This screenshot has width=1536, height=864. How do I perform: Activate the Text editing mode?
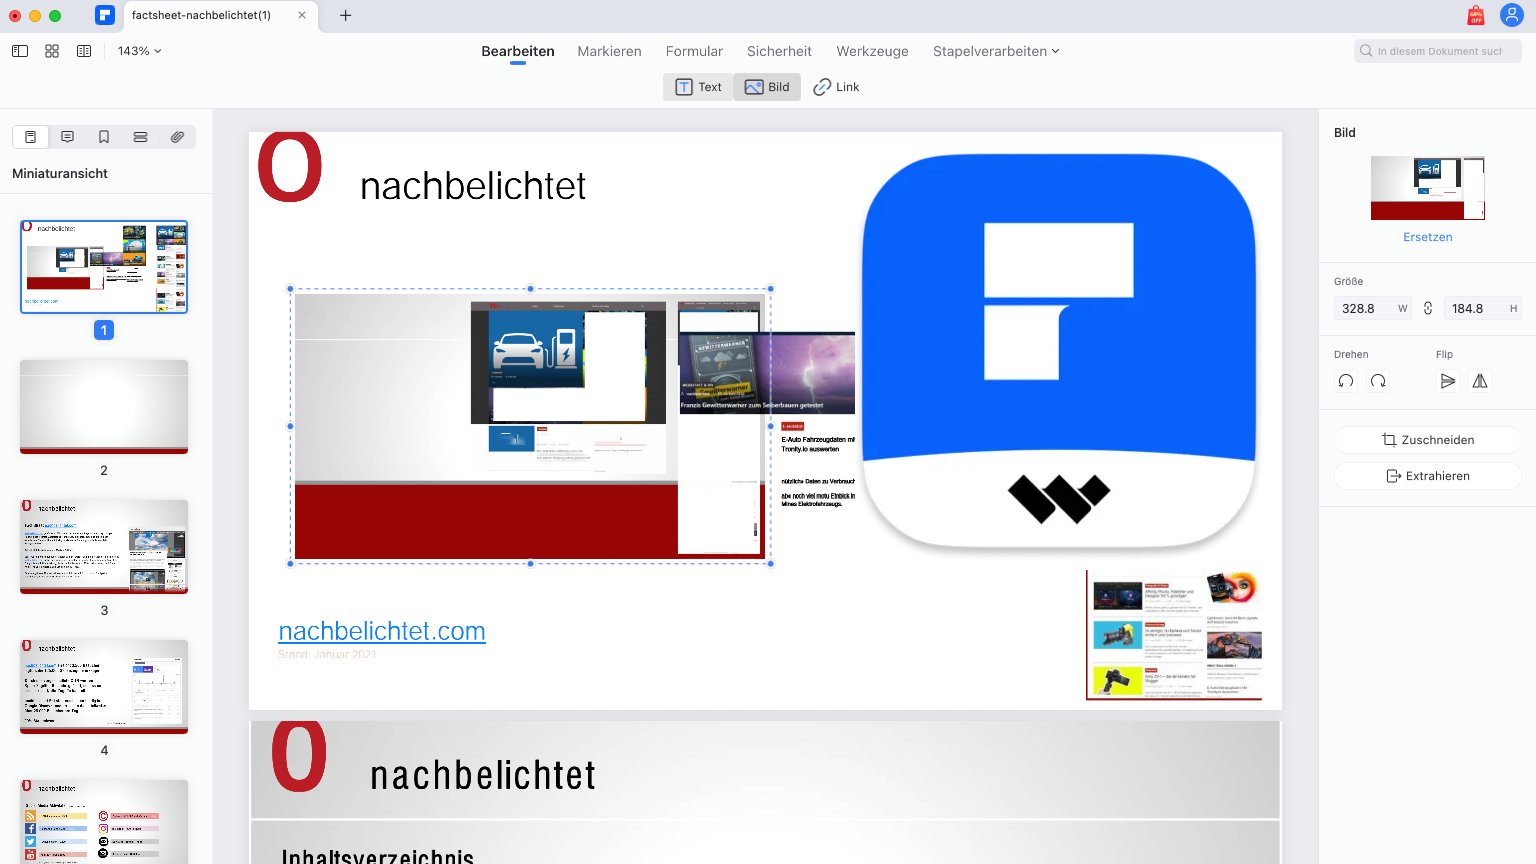click(x=697, y=87)
